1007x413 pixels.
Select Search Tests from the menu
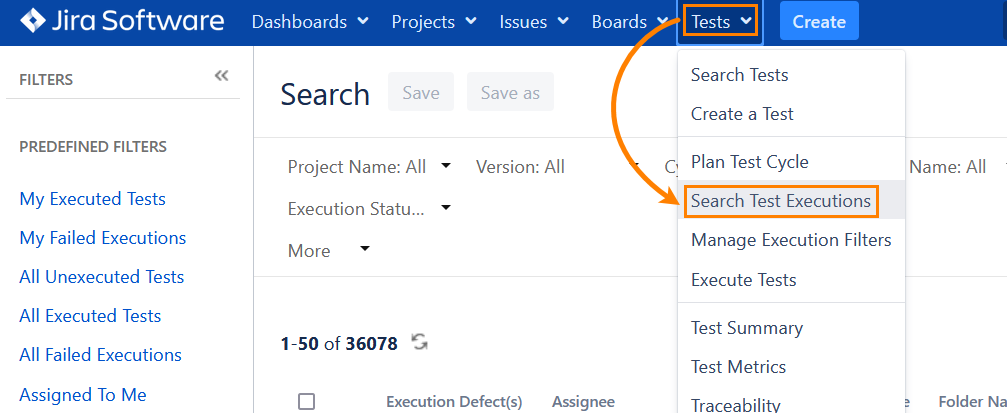(x=791, y=75)
